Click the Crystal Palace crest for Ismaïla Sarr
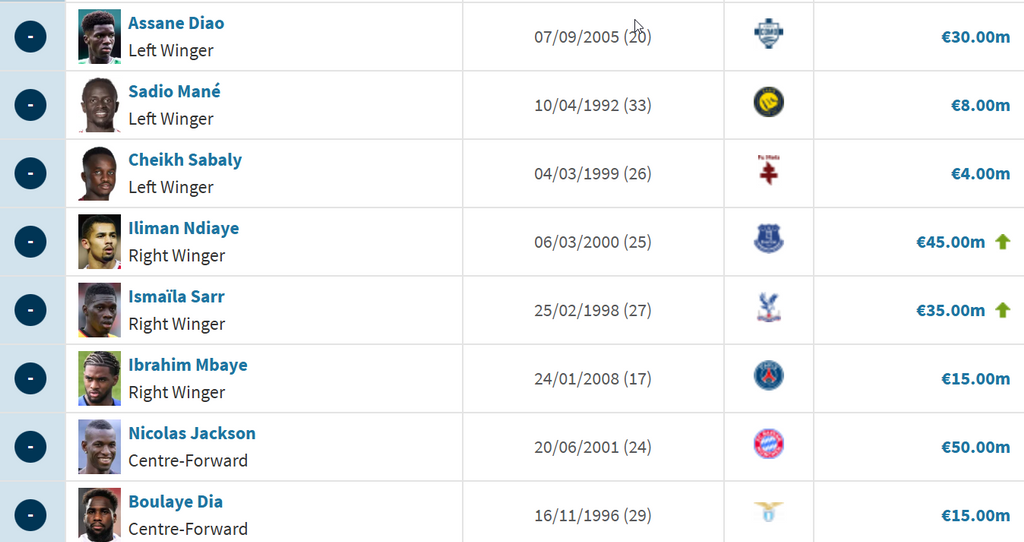 pos(768,309)
